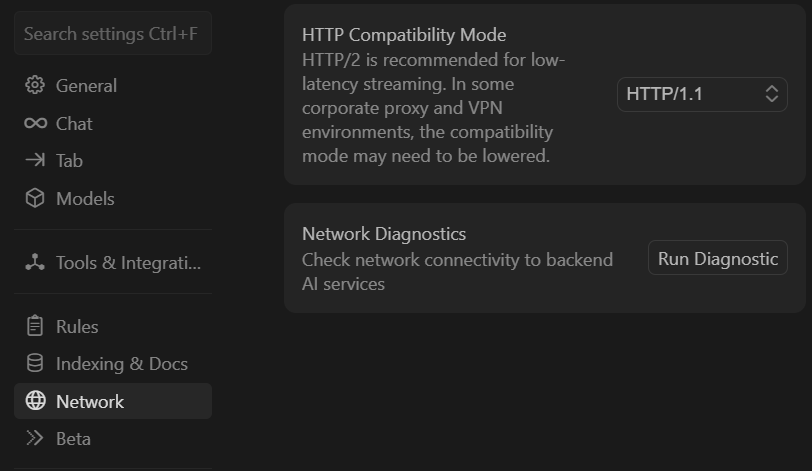Click the Tools & Integrations node icon
Screen dimensions: 812x471
35,262
